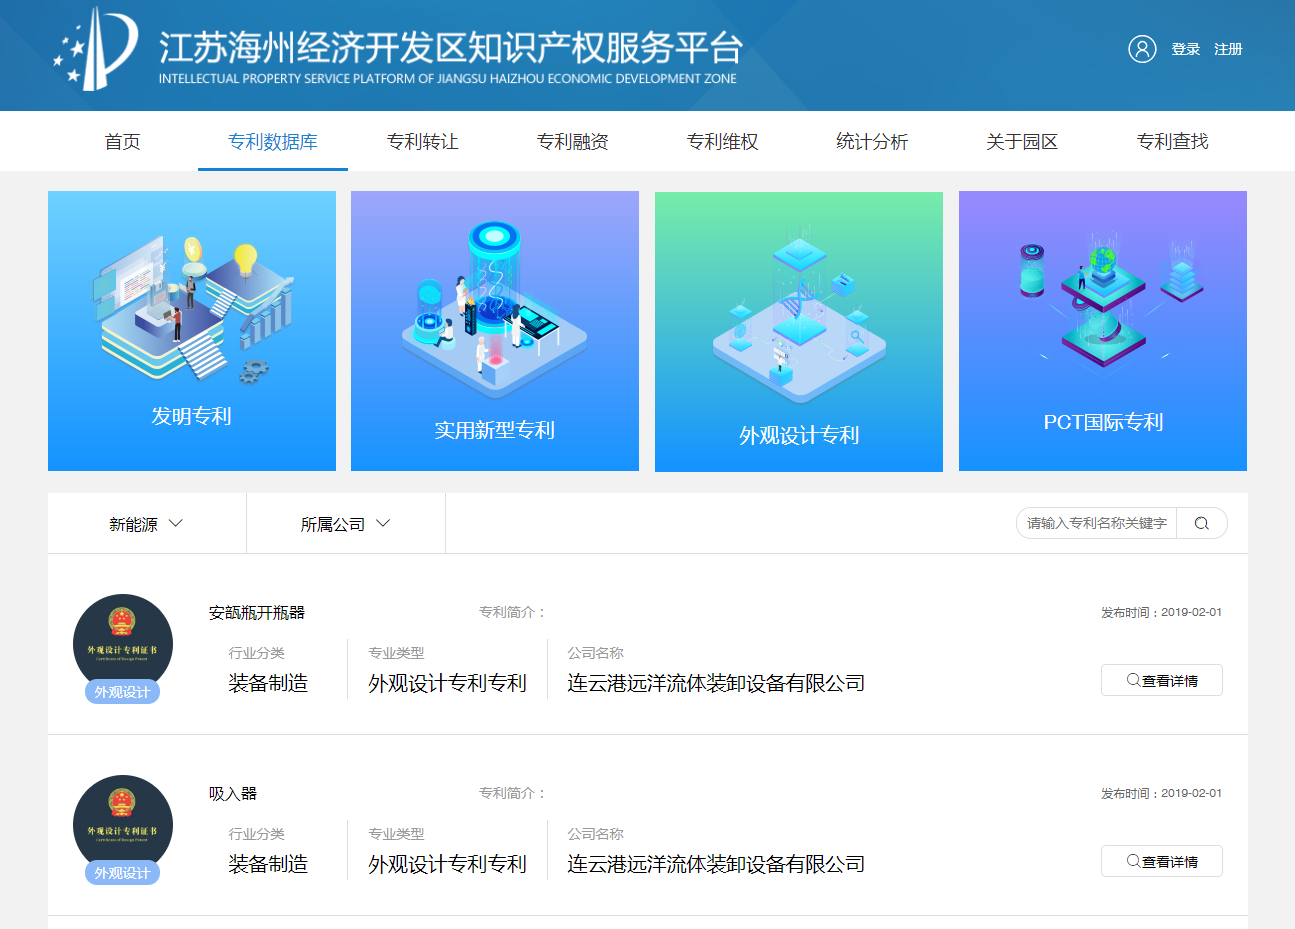Image resolution: width=1295 pixels, height=929 pixels.
Task: Select the 外观设计专利 design patent card
Action: 799,331
